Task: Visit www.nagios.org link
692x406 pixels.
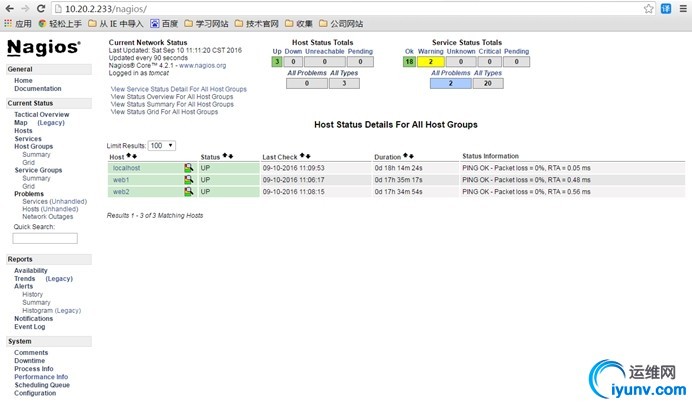Action: [203, 65]
